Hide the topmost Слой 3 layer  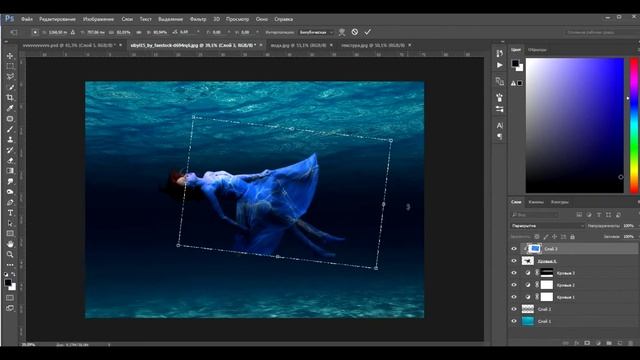click(x=514, y=249)
